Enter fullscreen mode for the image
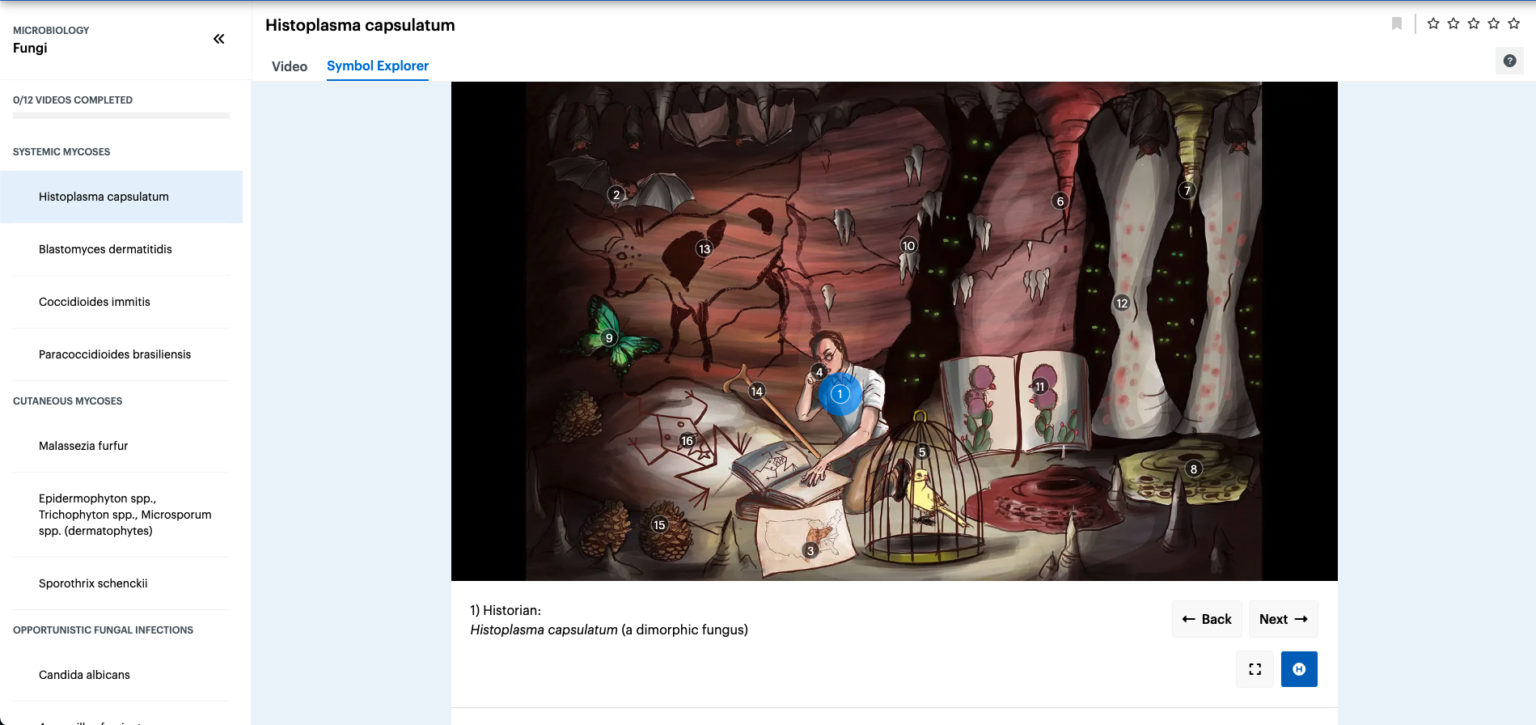 (x=1255, y=669)
